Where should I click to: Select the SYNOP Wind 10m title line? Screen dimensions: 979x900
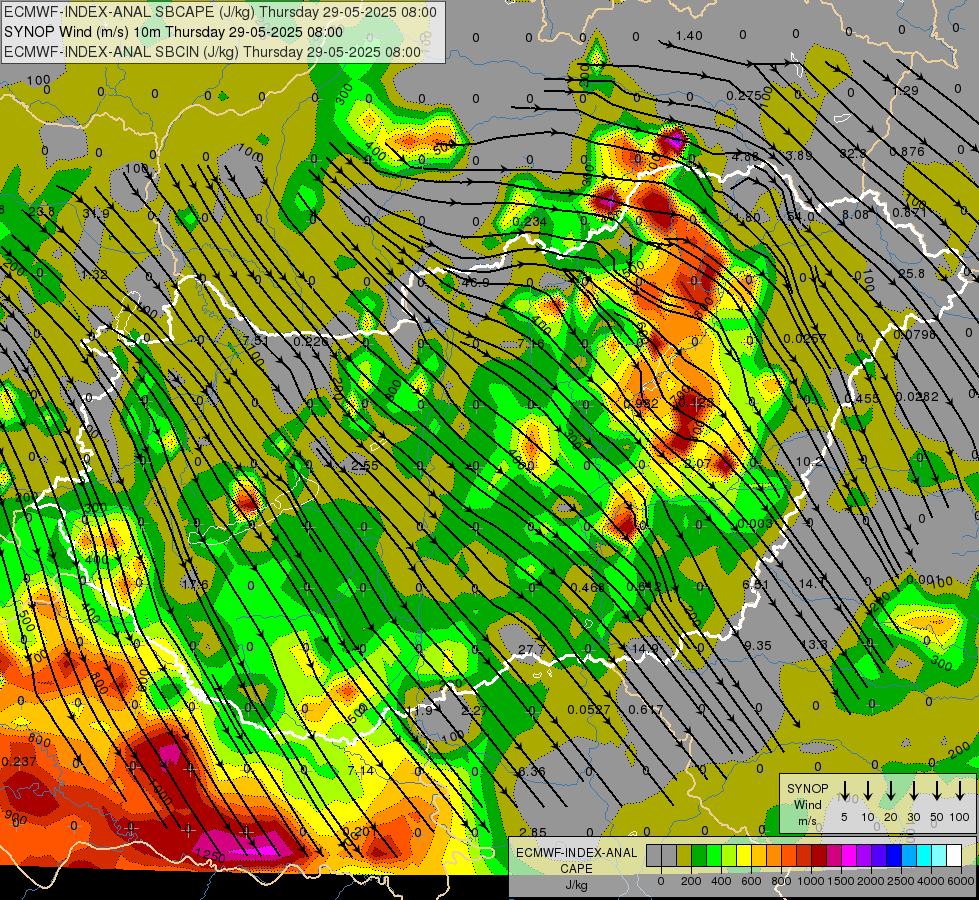pyautogui.click(x=174, y=32)
